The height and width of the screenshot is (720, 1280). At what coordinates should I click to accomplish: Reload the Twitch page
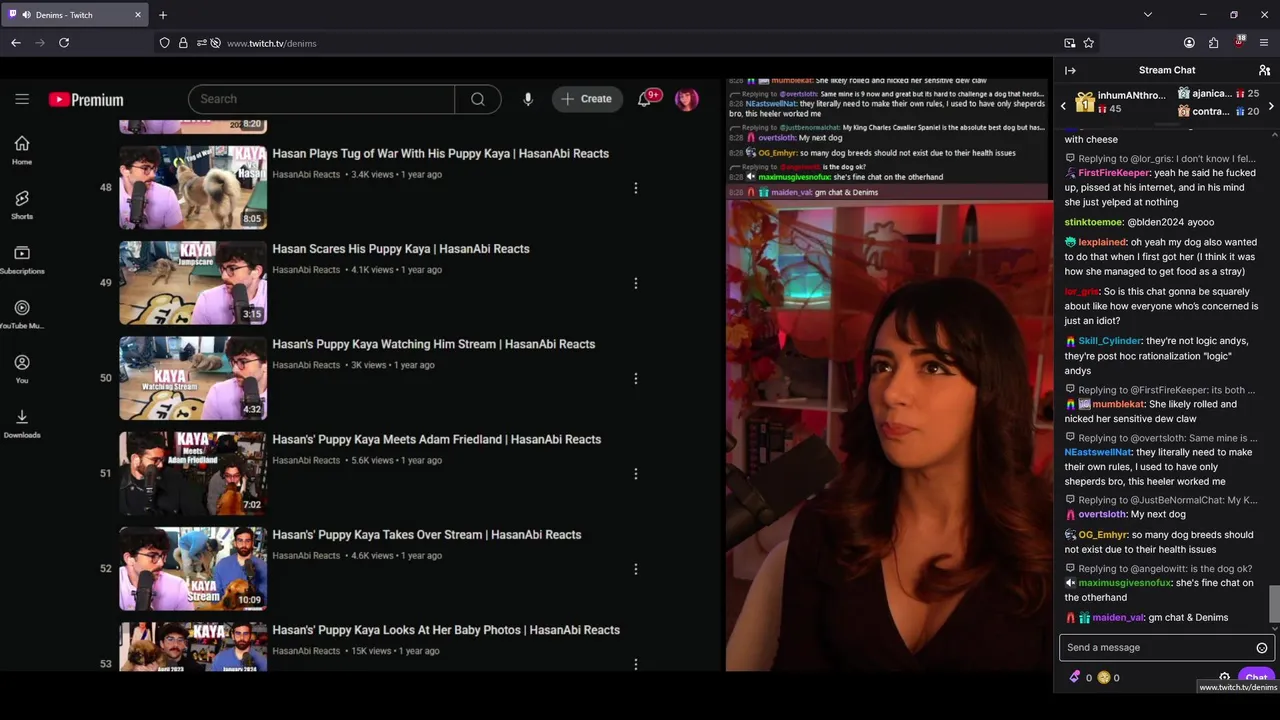(x=64, y=43)
